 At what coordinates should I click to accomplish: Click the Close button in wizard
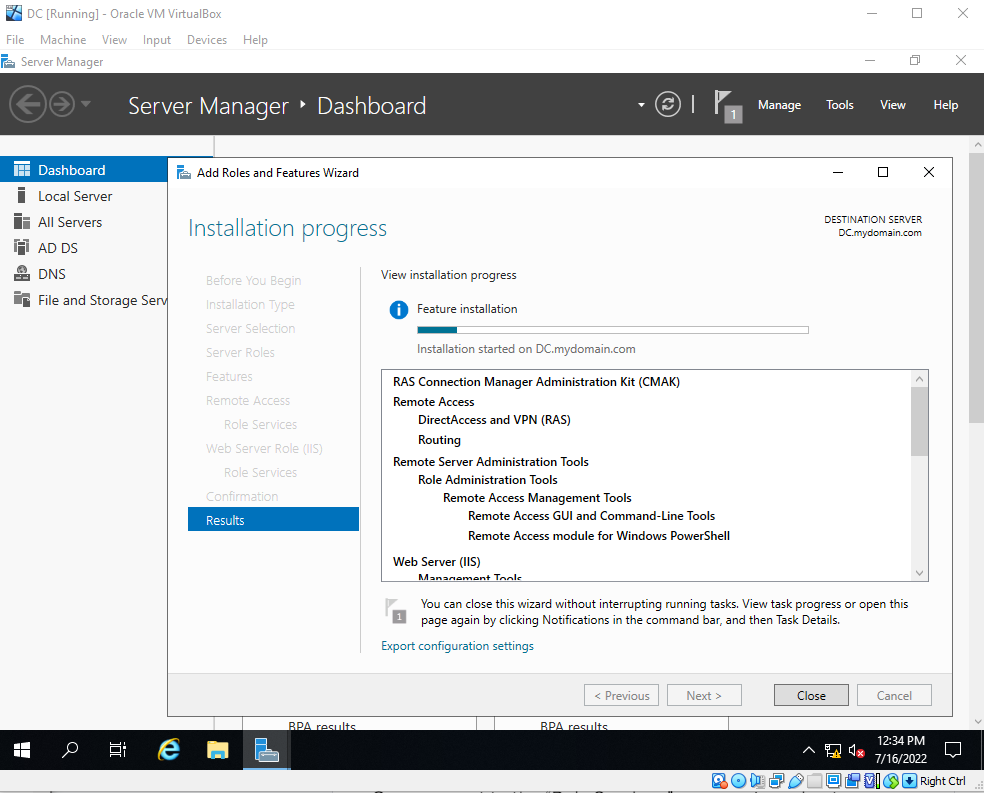pos(811,695)
